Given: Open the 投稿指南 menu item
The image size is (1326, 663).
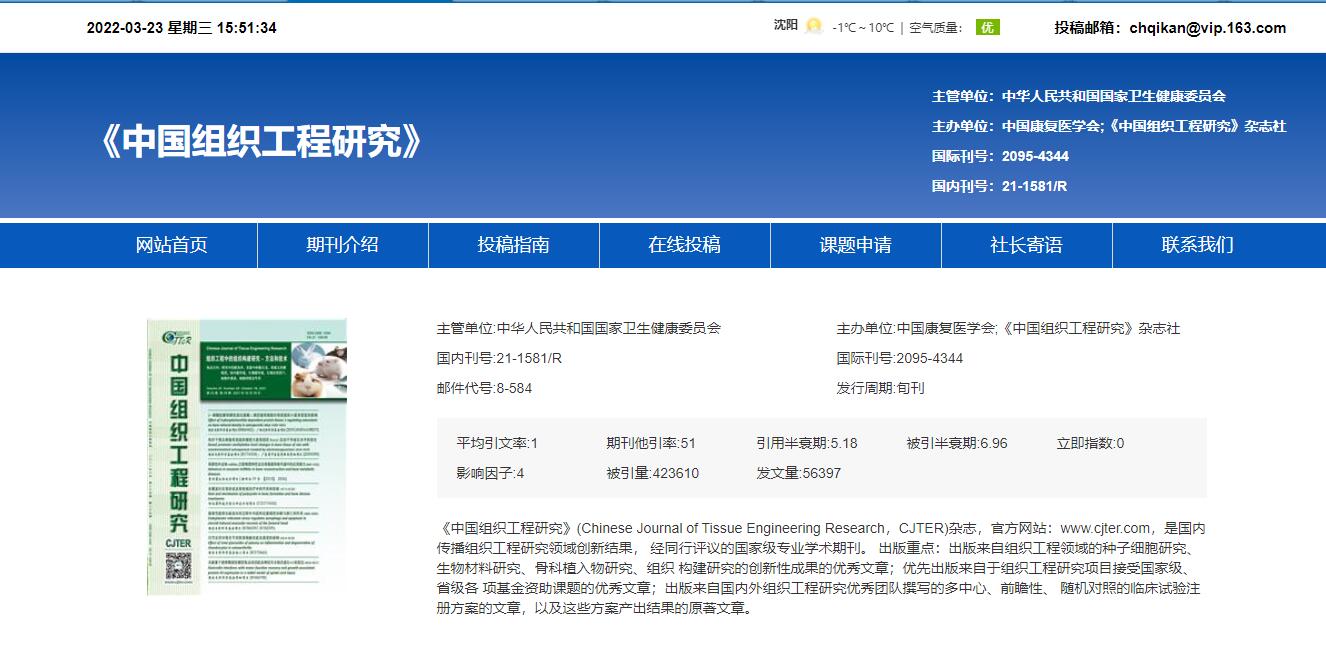Looking at the screenshot, I should [513, 245].
